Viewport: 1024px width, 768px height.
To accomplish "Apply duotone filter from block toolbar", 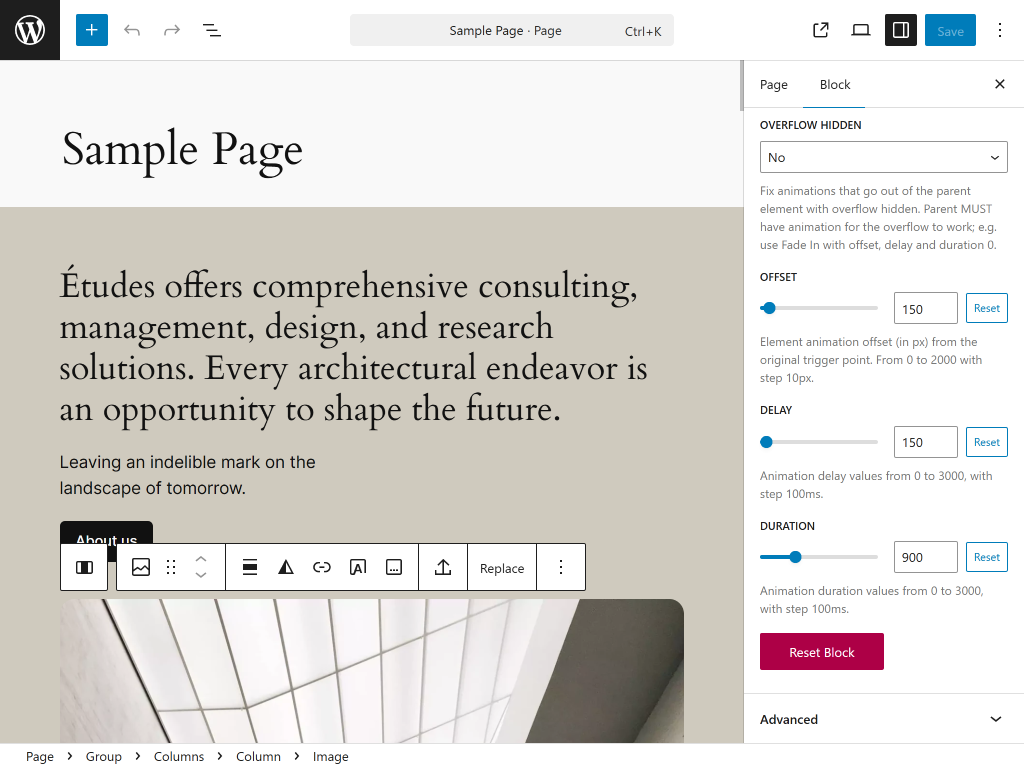I will tap(286, 567).
